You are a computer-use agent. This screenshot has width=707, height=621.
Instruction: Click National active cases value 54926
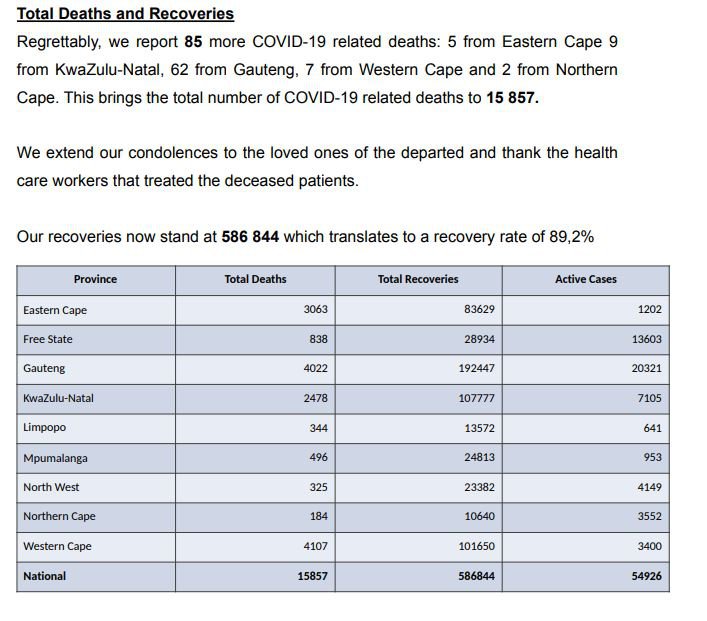click(x=647, y=576)
